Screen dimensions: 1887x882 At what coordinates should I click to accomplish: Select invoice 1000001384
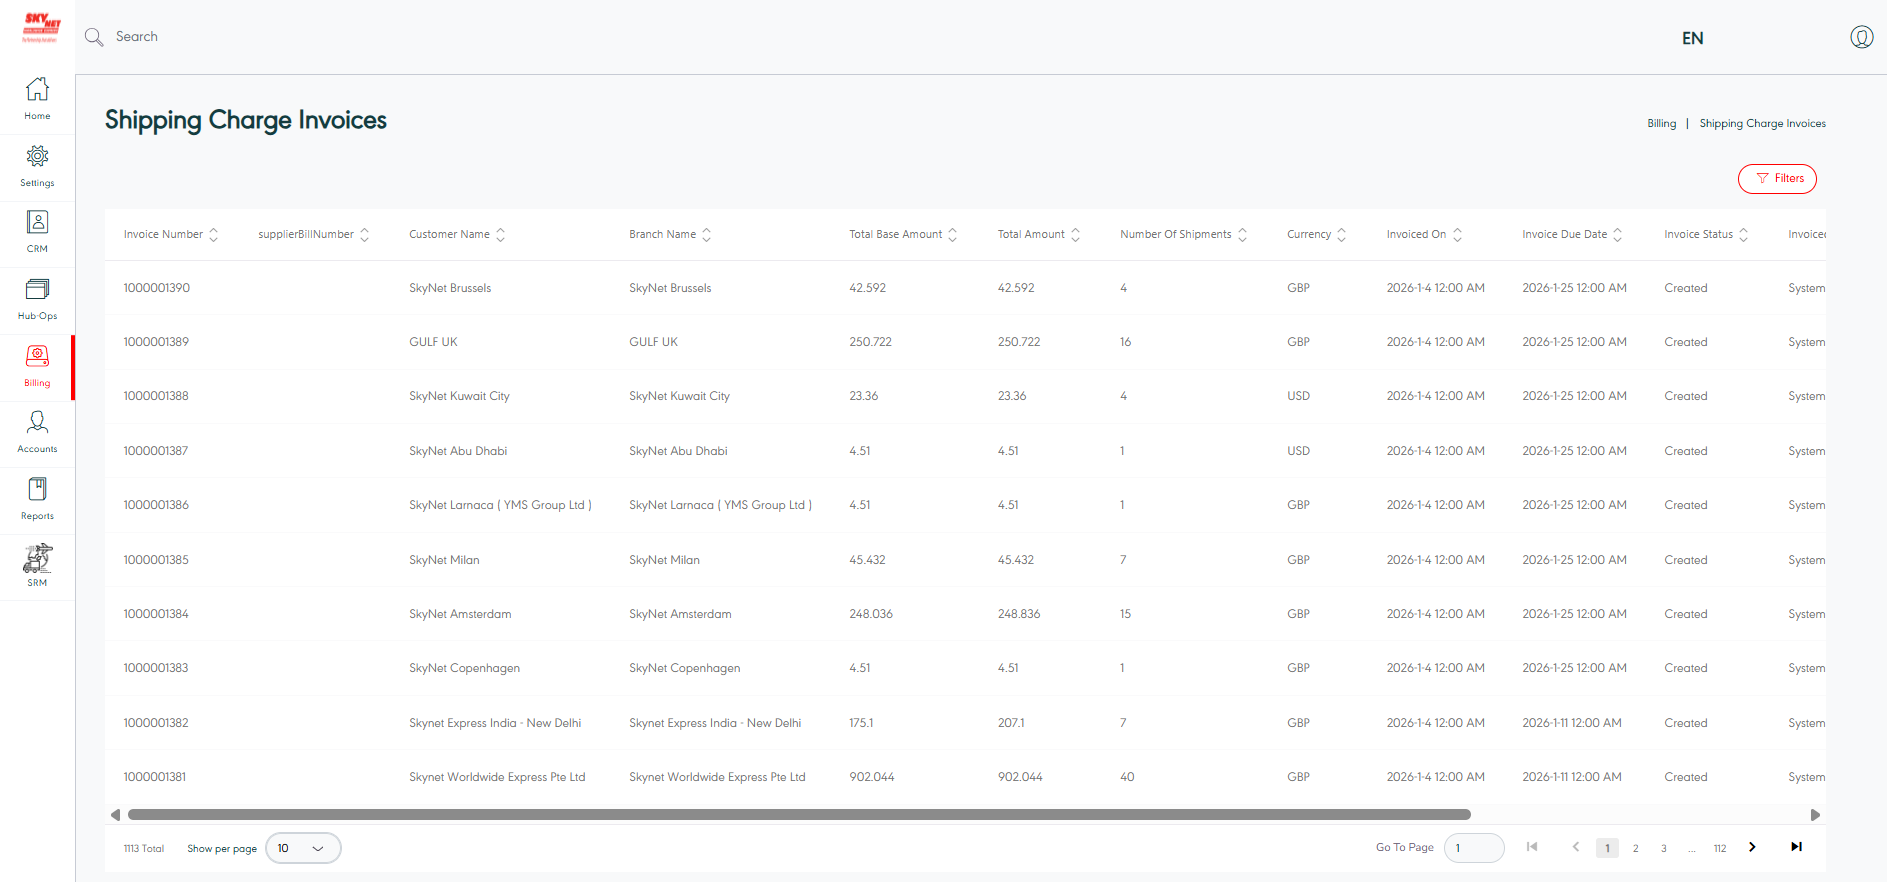pos(156,614)
